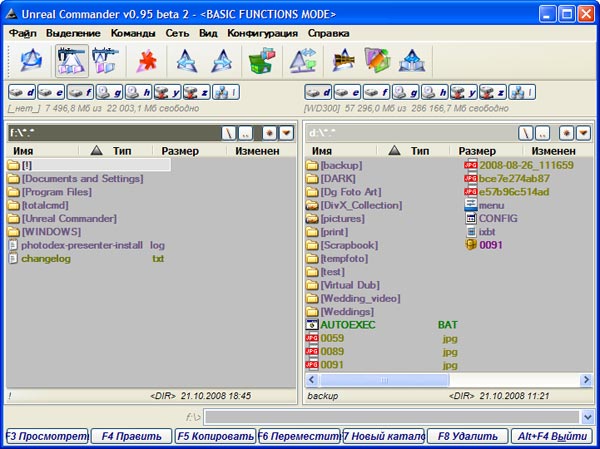Image resolution: width=600 pixels, height=449 pixels.
Task: Select drive e in left drive bar
Action: (51, 92)
